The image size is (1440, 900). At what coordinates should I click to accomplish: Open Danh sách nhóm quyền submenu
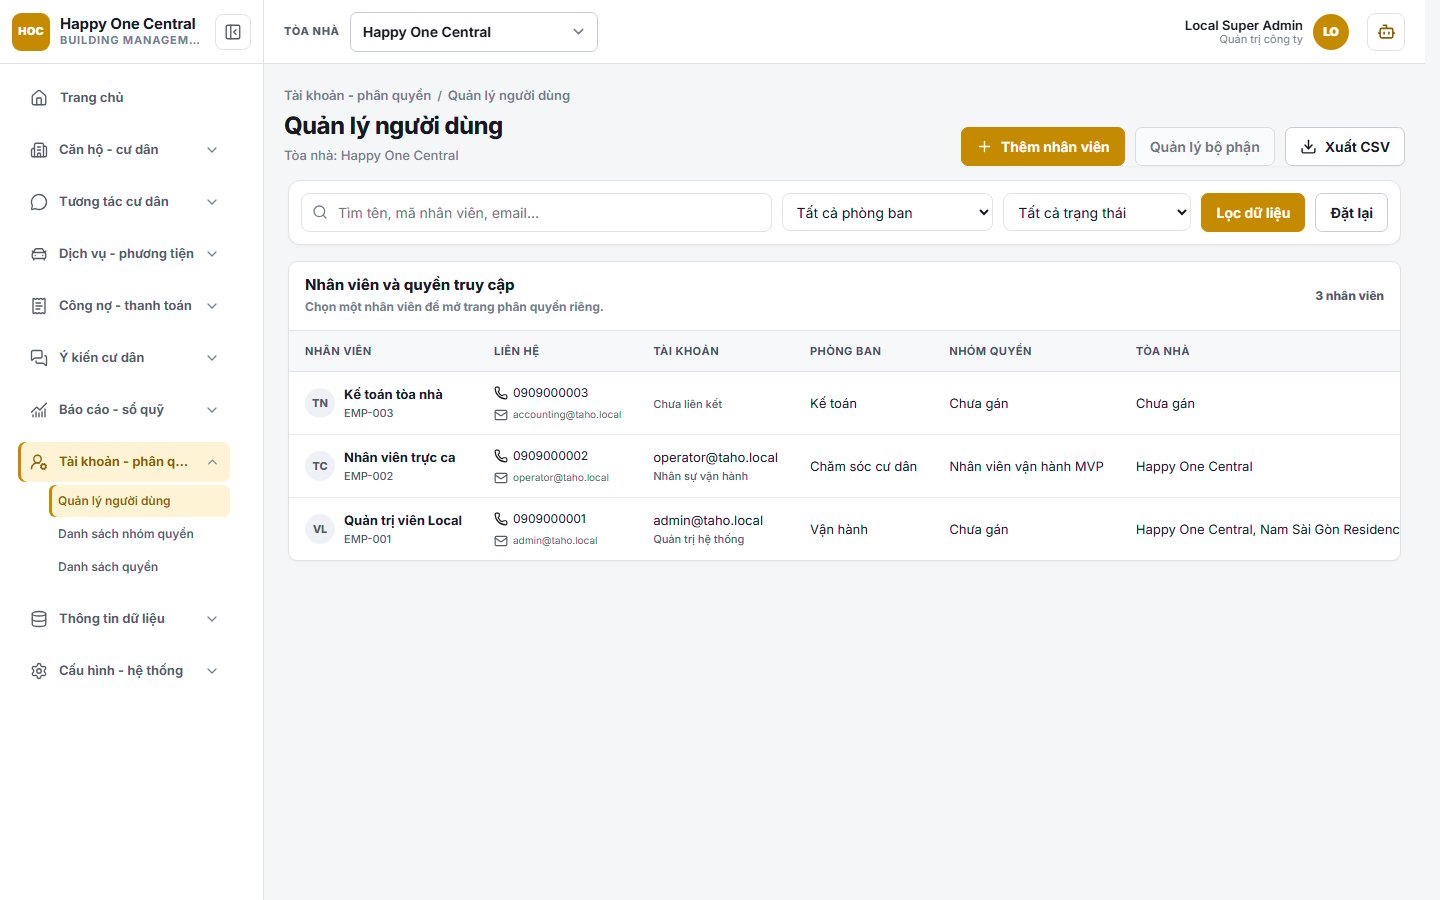[x=126, y=534]
